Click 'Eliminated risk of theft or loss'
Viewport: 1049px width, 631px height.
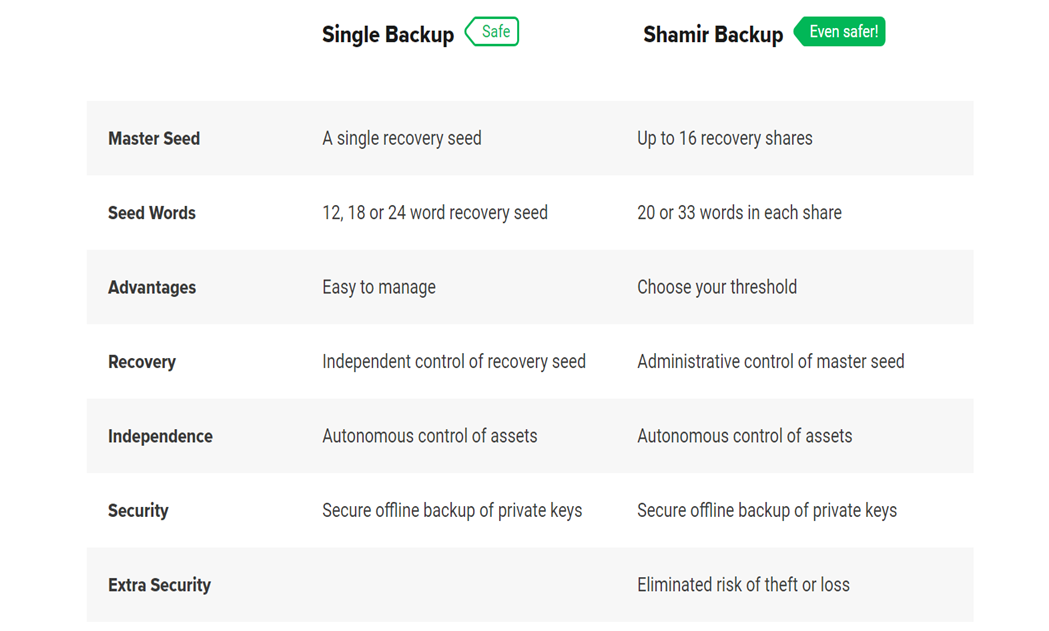pyautogui.click(x=743, y=585)
